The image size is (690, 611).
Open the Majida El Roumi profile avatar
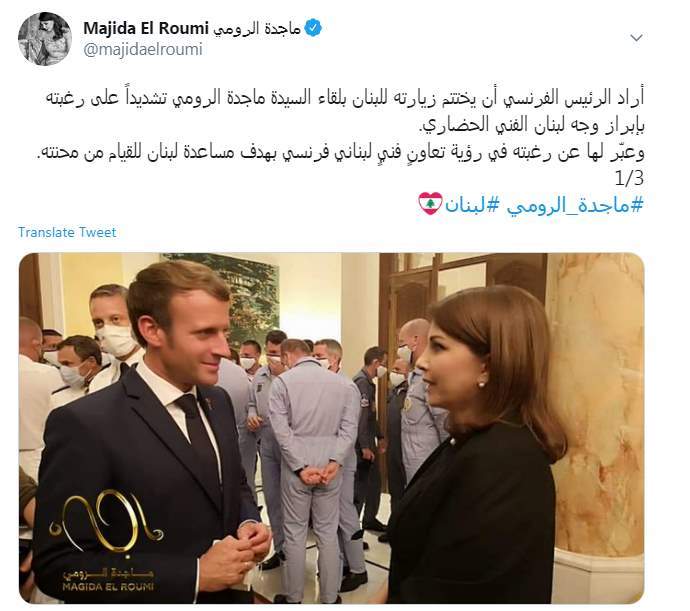coord(44,39)
